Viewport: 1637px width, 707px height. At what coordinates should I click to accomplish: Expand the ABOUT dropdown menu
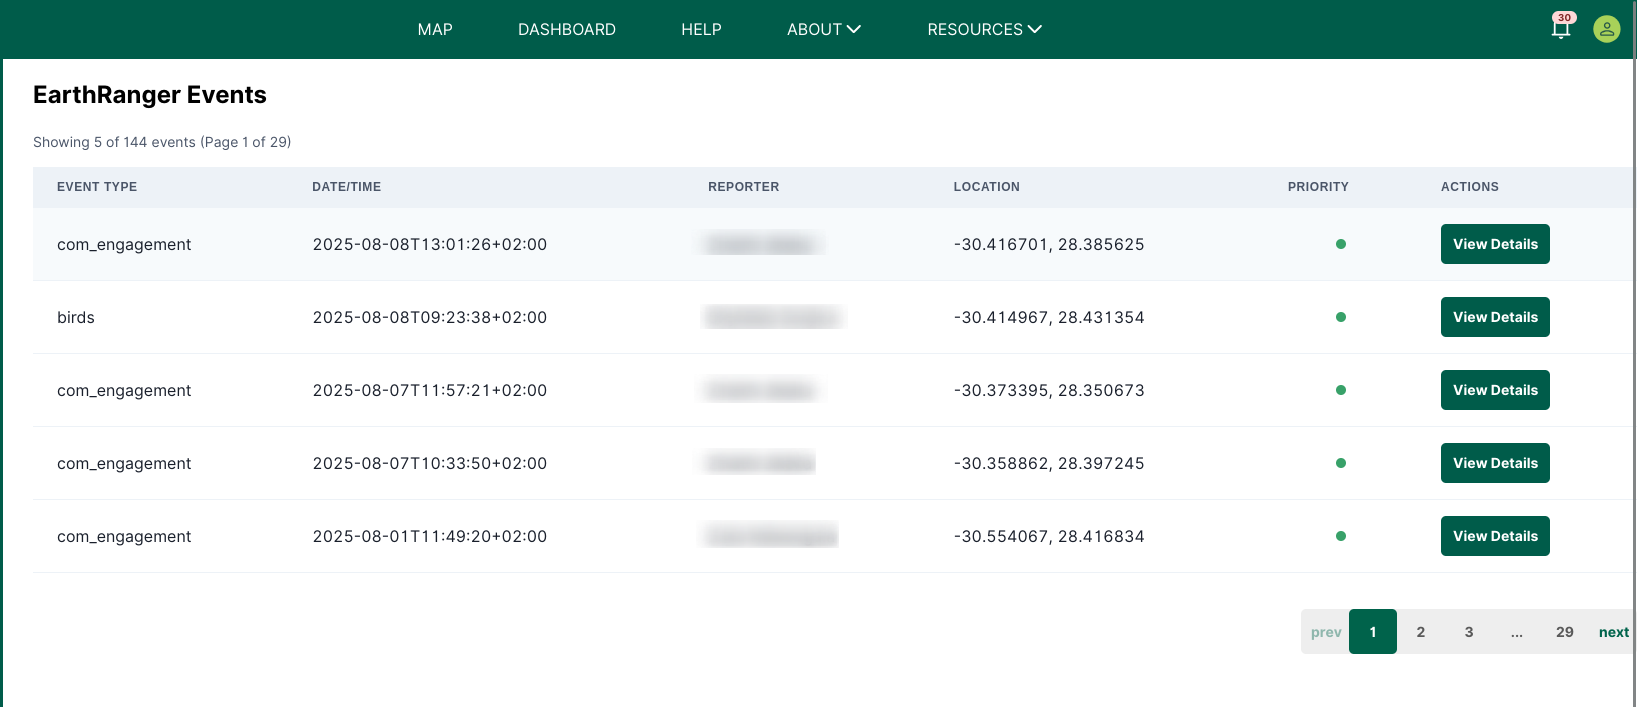pos(824,29)
